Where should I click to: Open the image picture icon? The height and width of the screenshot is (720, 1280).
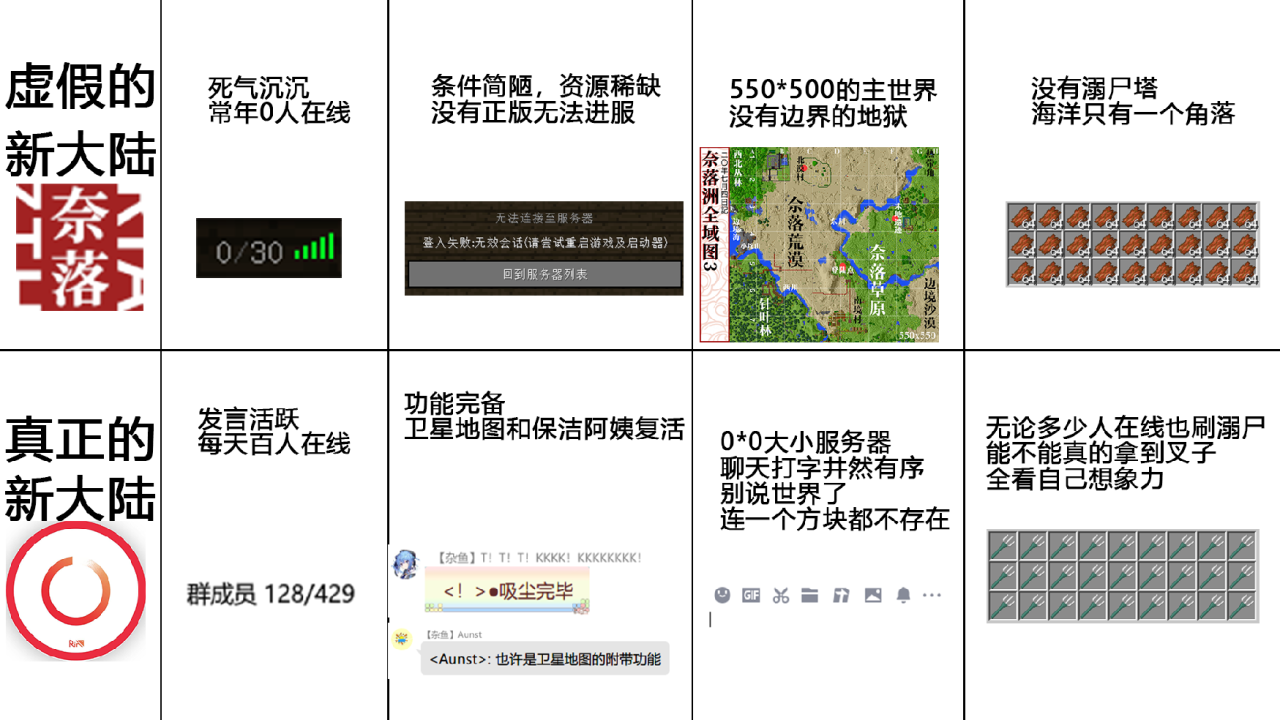(873, 595)
